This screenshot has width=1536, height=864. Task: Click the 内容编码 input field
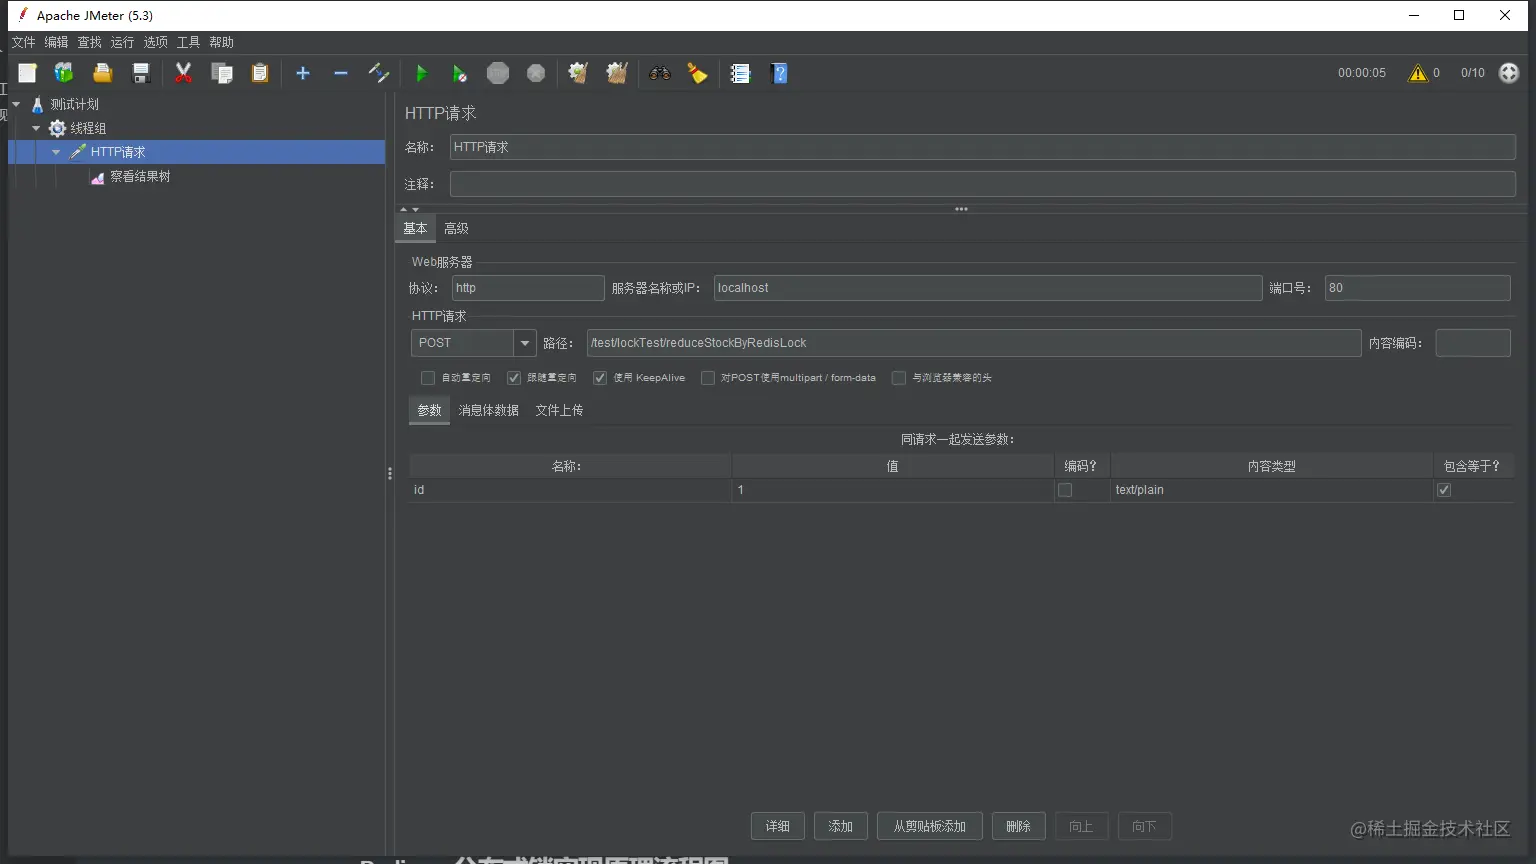click(1473, 343)
